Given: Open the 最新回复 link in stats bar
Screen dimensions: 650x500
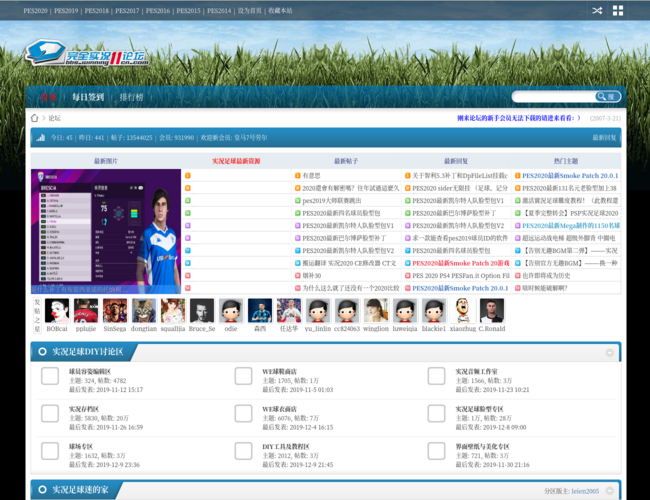Looking at the screenshot, I should pos(604,138).
